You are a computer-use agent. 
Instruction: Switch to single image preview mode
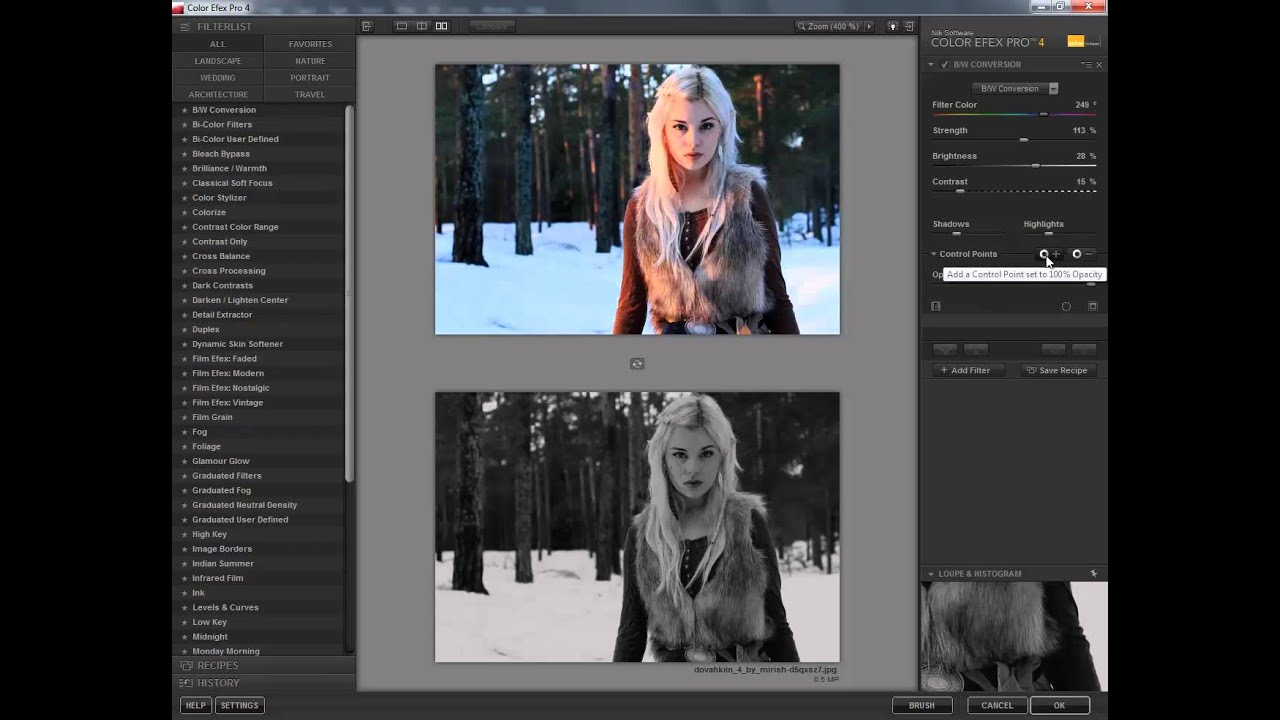[x=402, y=26]
